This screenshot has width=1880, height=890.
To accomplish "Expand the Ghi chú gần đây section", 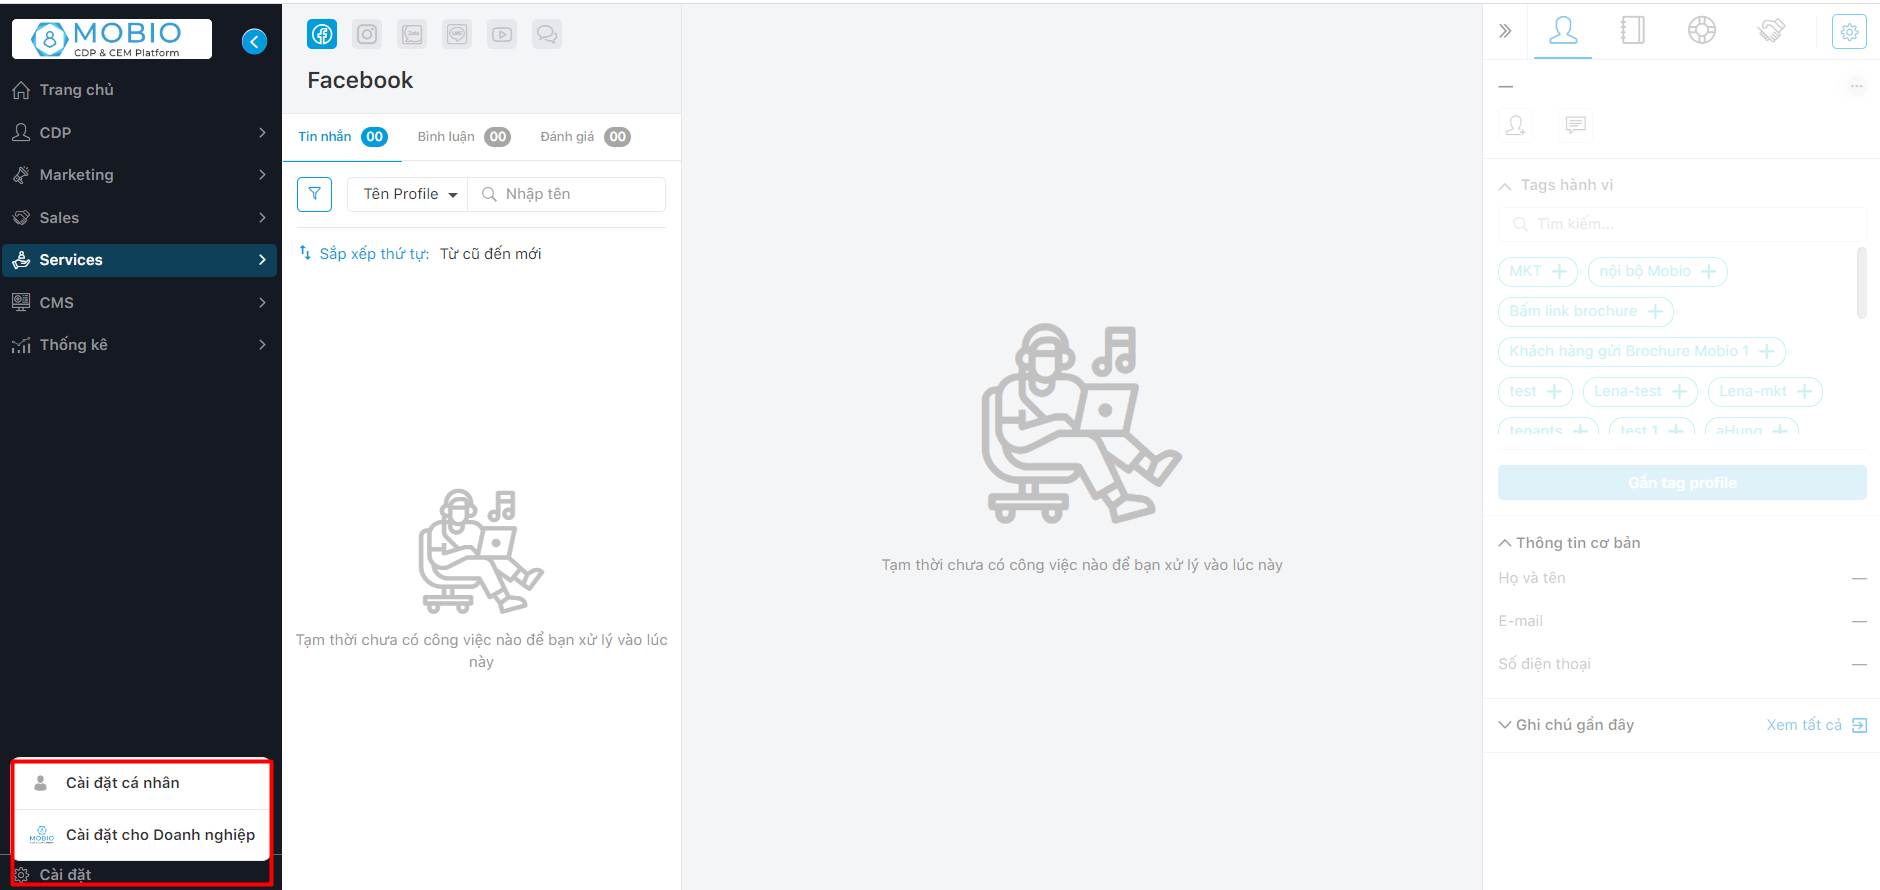I will pyautogui.click(x=1504, y=725).
